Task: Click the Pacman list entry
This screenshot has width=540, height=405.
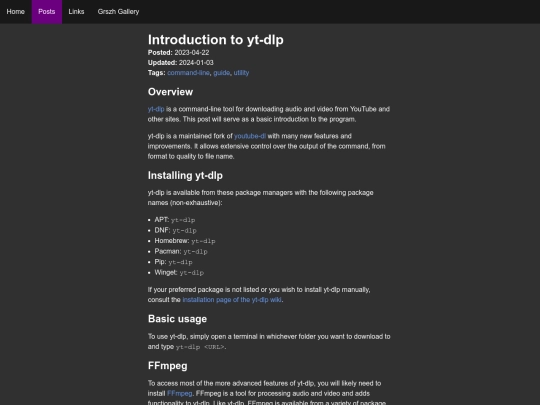Action: point(181,252)
